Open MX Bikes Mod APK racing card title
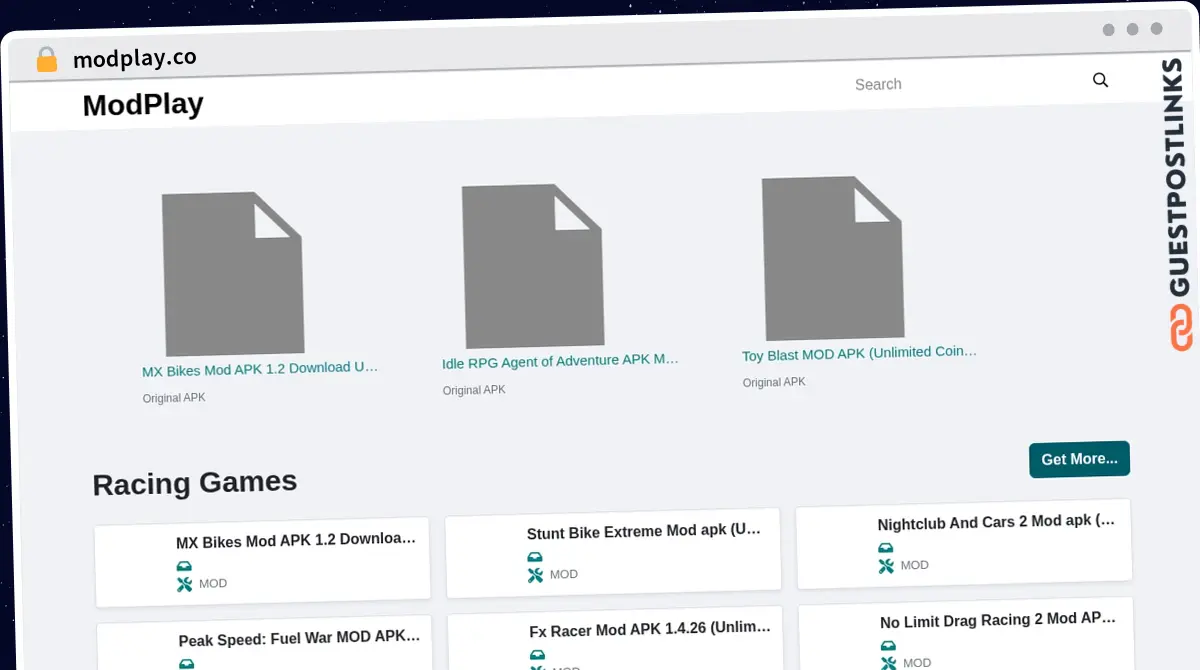 (296, 540)
